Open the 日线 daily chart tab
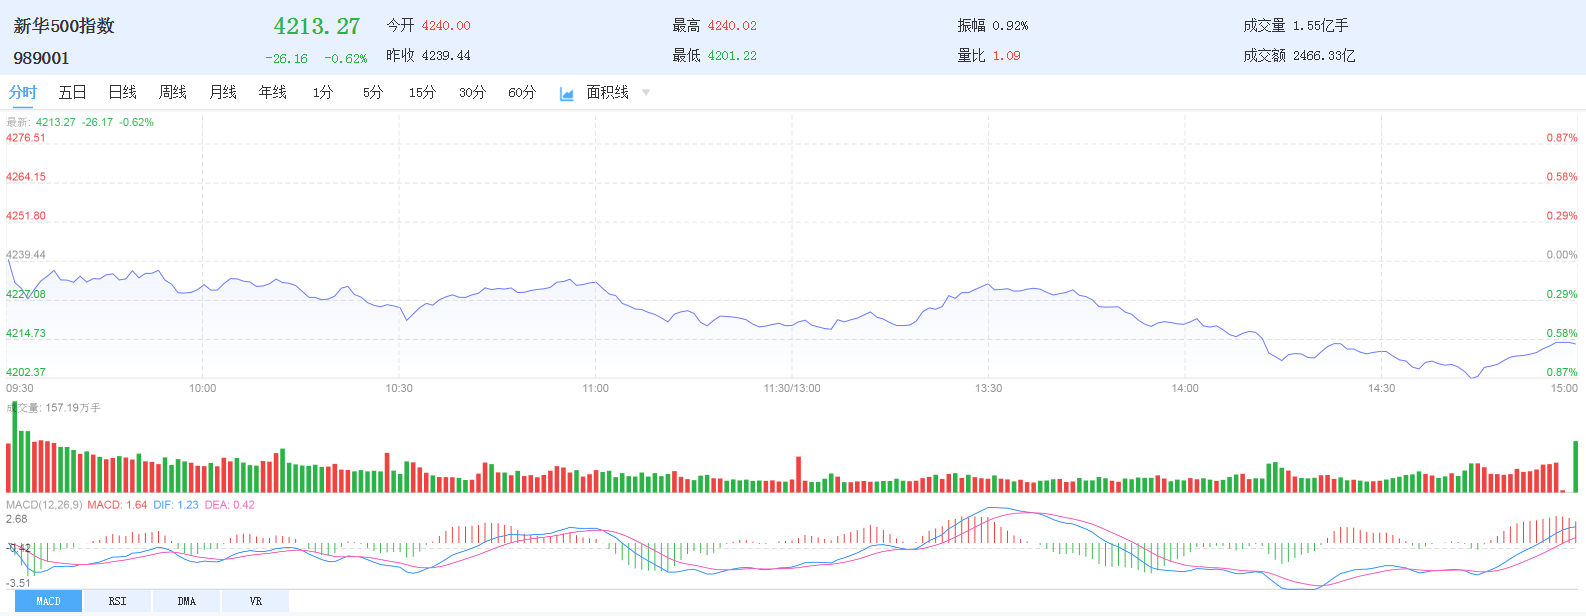 [123, 92]
